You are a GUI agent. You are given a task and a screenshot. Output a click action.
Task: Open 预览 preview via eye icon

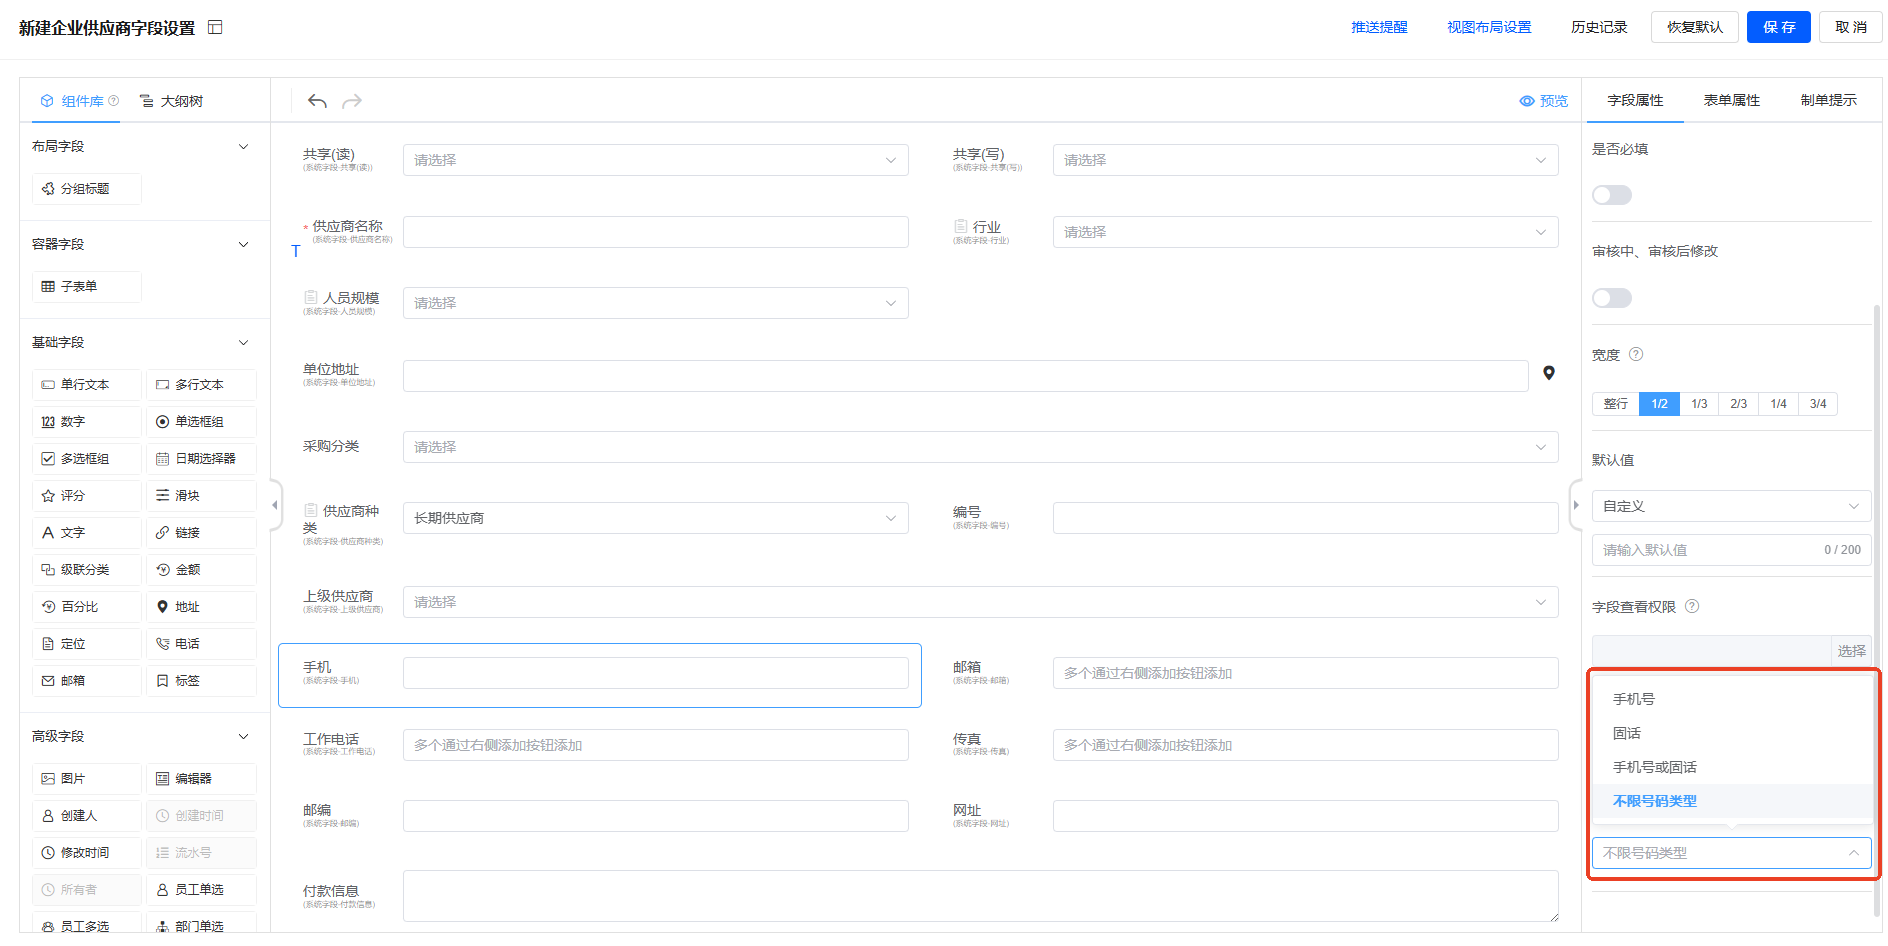[x=1543, y=101]
